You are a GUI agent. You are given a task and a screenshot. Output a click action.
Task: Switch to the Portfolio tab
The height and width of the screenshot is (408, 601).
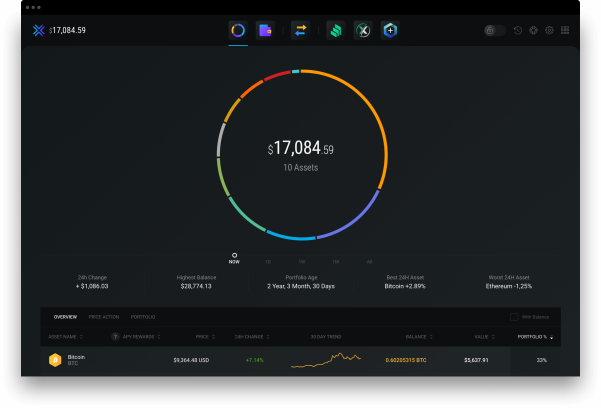click(143, 317)
